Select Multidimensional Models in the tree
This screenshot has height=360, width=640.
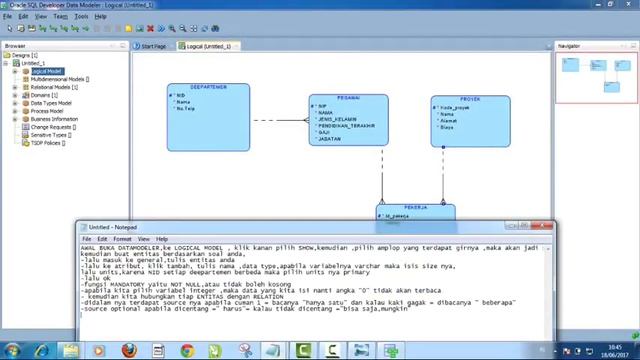pyautogui.click(x=60, y=80)
